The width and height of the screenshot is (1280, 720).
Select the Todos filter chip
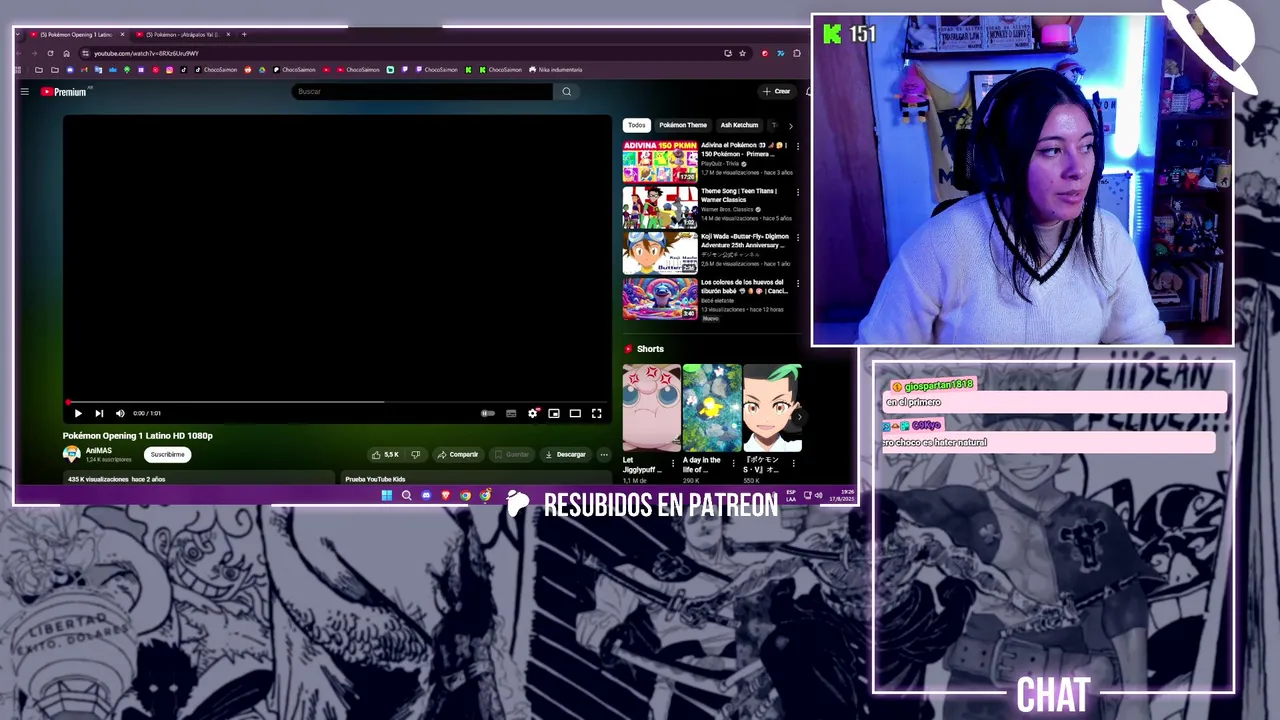click(x=636, y=125)
